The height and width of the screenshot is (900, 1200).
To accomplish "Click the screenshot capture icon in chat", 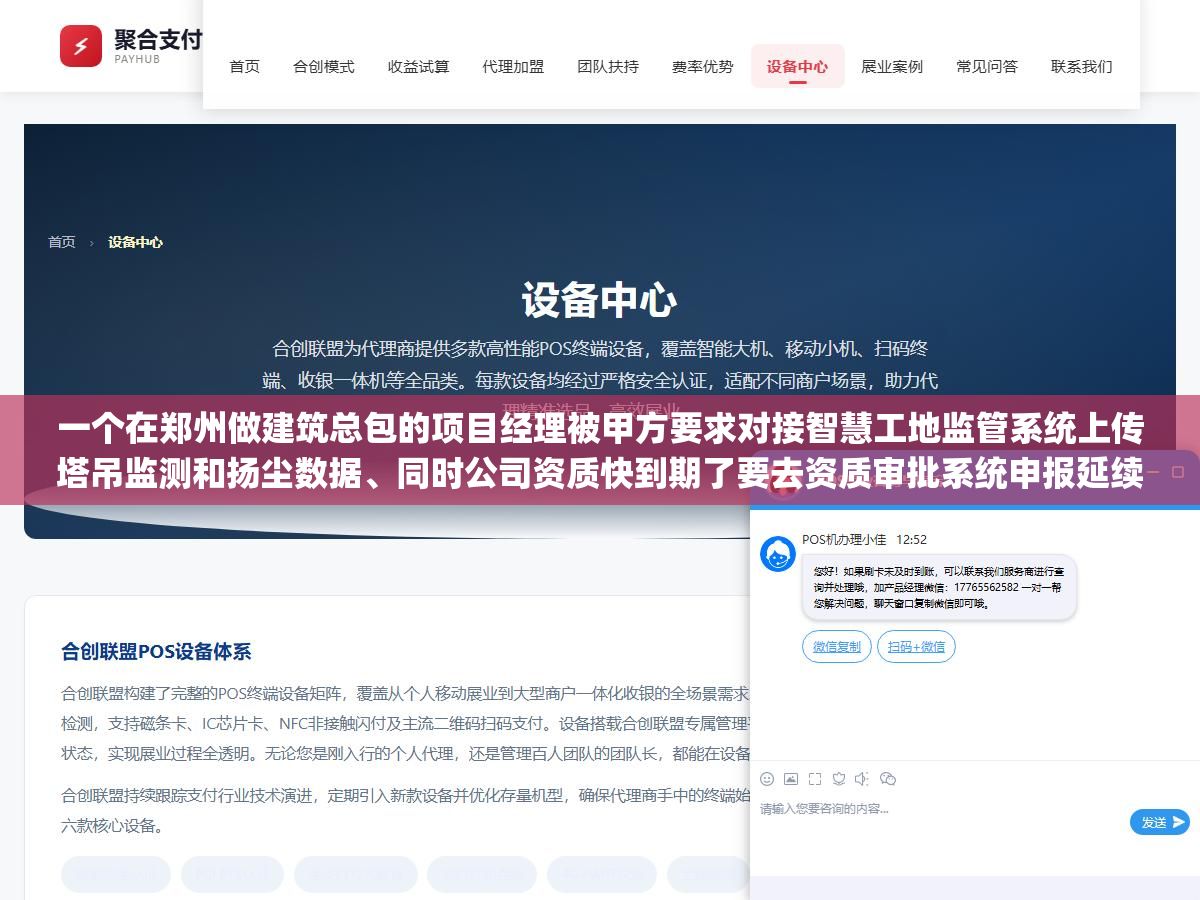I will (815, 779).
